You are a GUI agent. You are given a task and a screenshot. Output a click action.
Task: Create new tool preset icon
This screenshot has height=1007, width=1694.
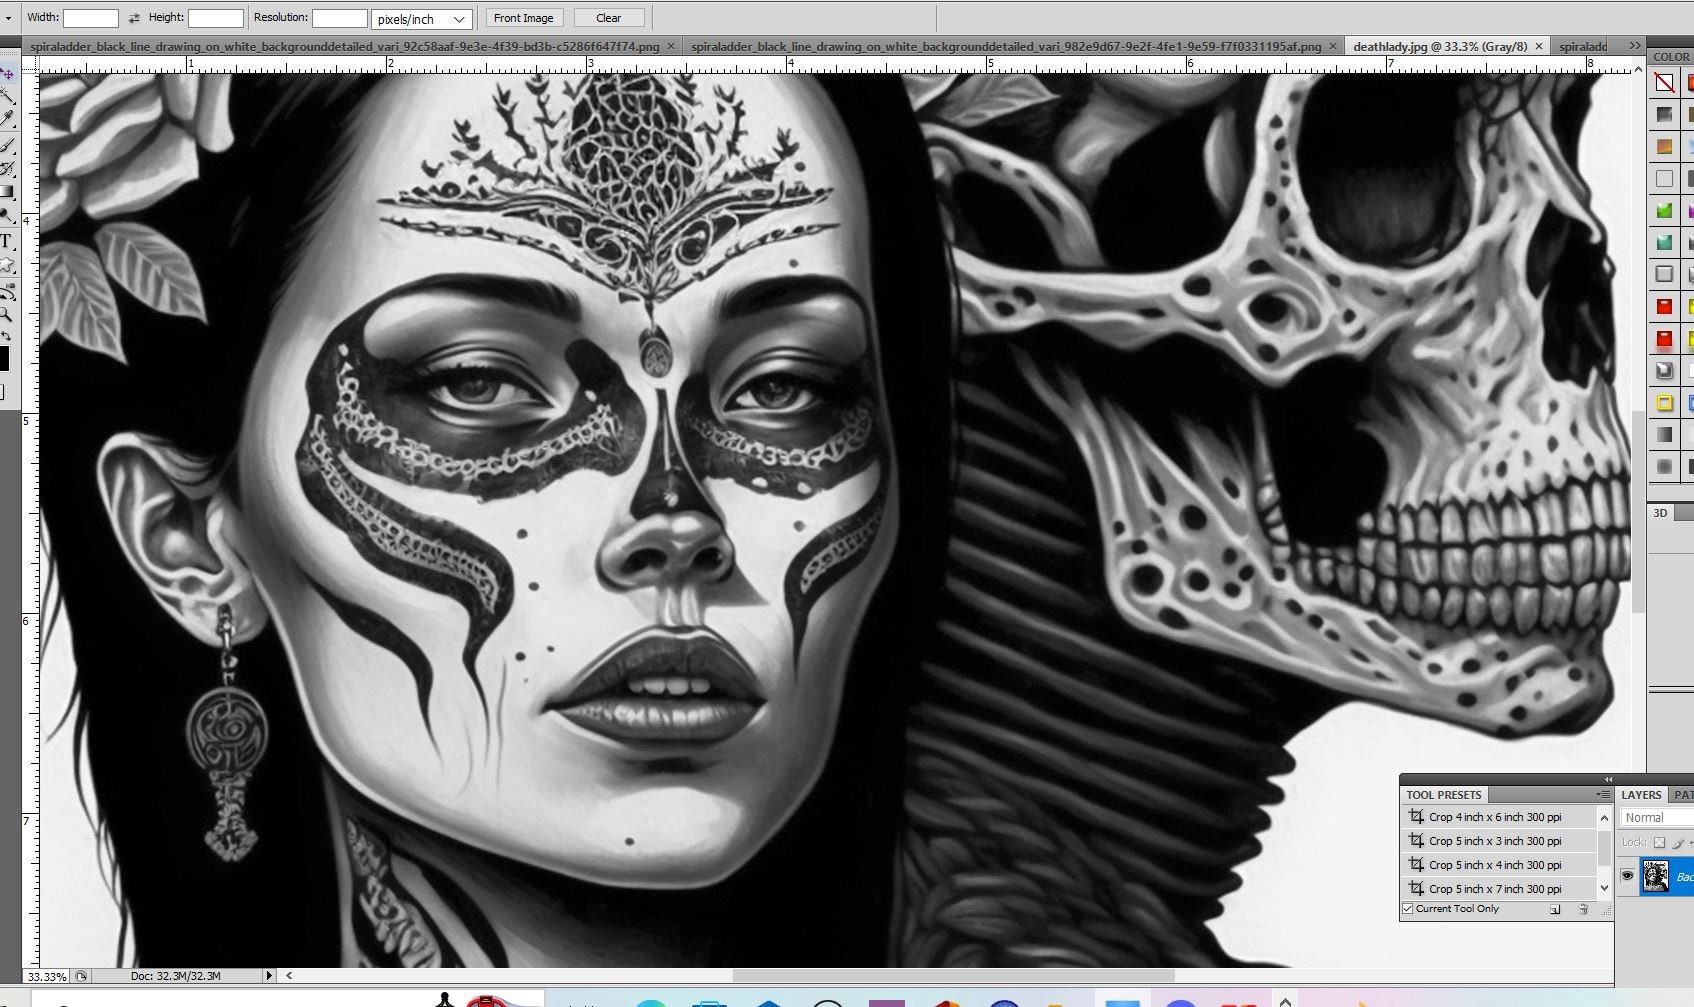tap(1555, 909)
